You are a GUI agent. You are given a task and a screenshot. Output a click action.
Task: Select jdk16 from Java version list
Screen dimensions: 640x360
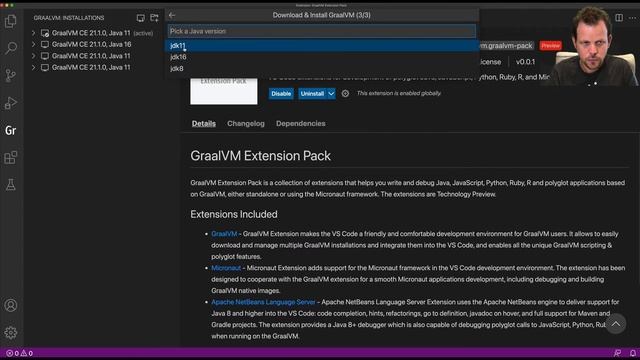point(322,57)
